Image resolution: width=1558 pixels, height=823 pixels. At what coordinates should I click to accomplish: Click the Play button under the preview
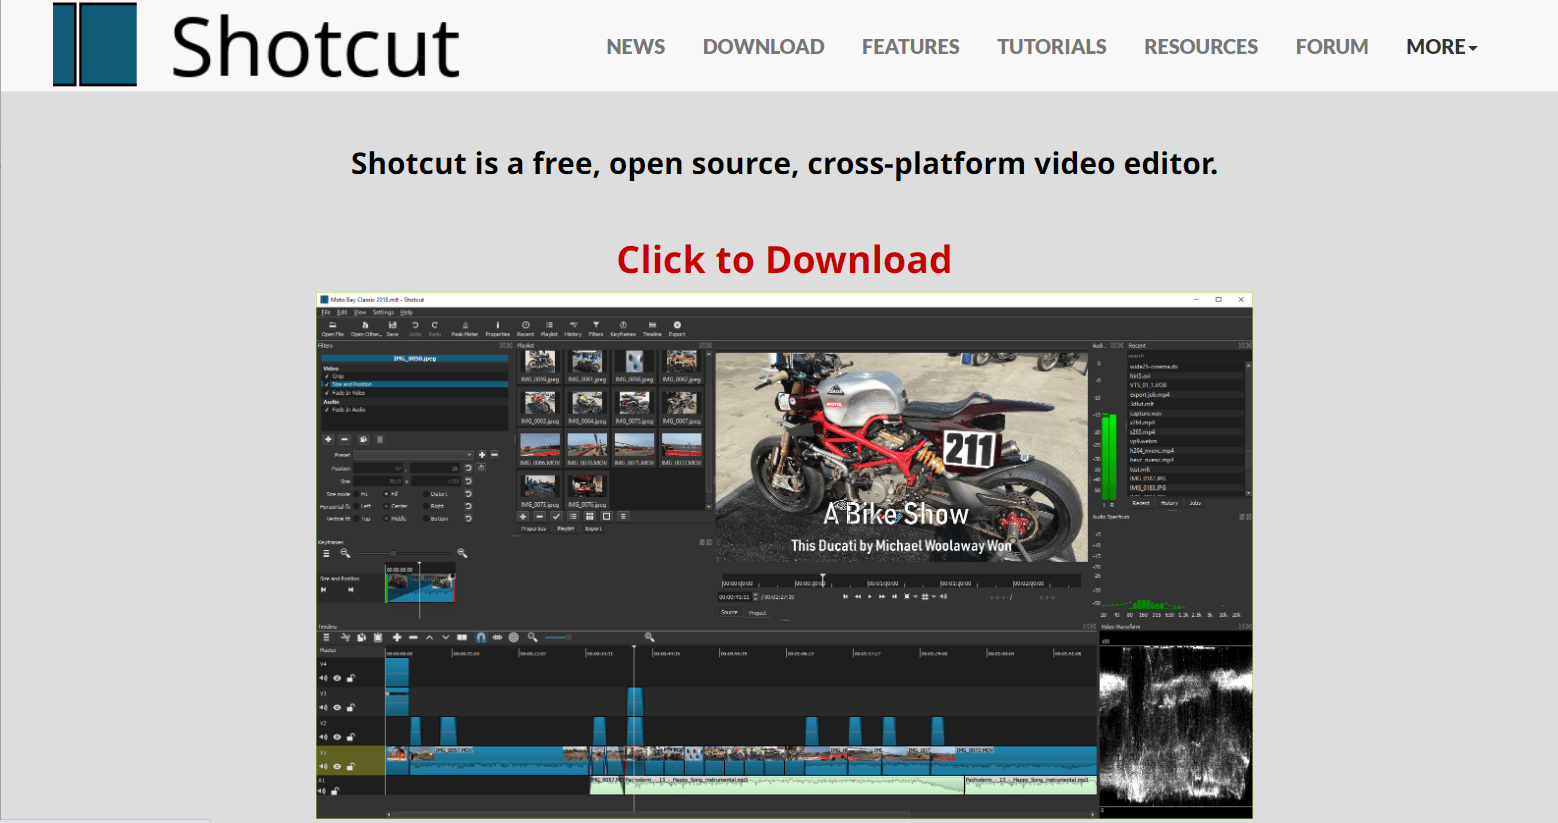[870, 597]
